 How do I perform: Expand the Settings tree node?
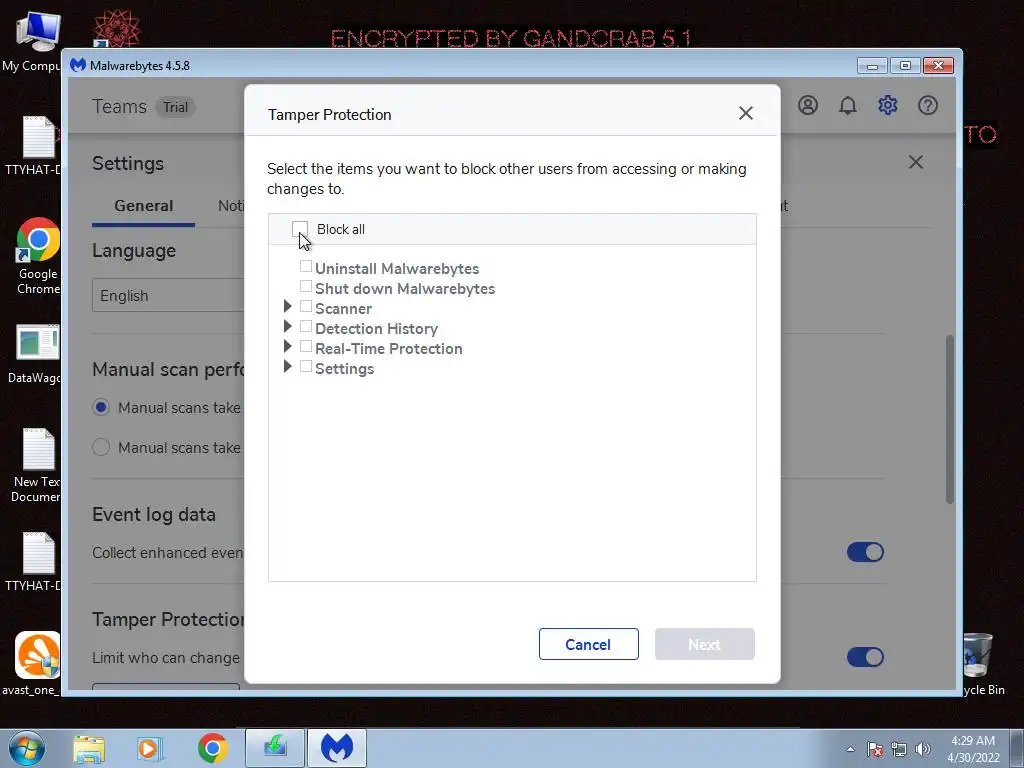pyautogui.click(x=287, y=366)
